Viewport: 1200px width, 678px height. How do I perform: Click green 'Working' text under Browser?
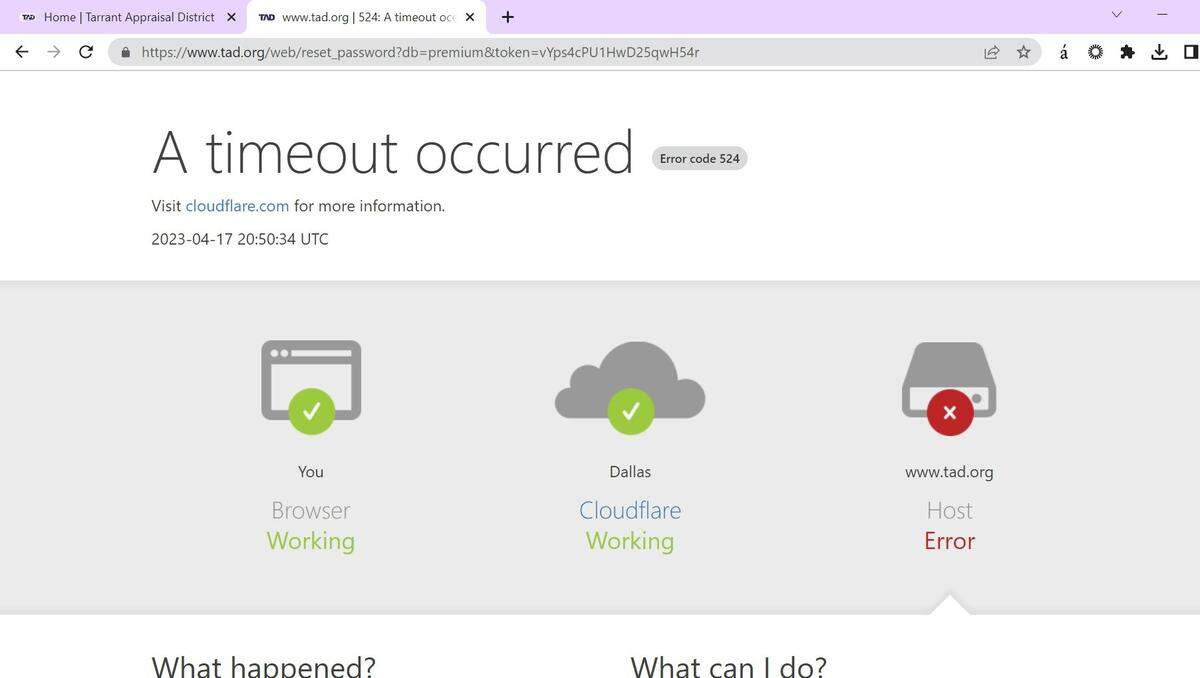tap(311, 541)
